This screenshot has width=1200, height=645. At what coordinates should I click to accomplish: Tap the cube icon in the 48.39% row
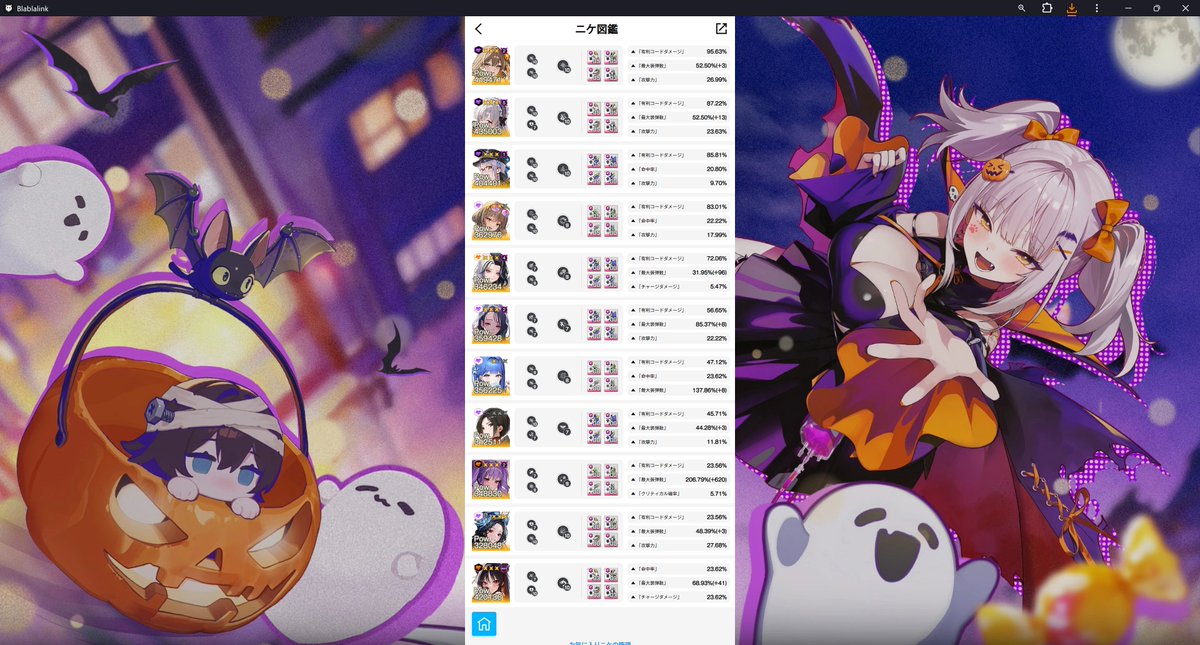(x=563, y=532)
